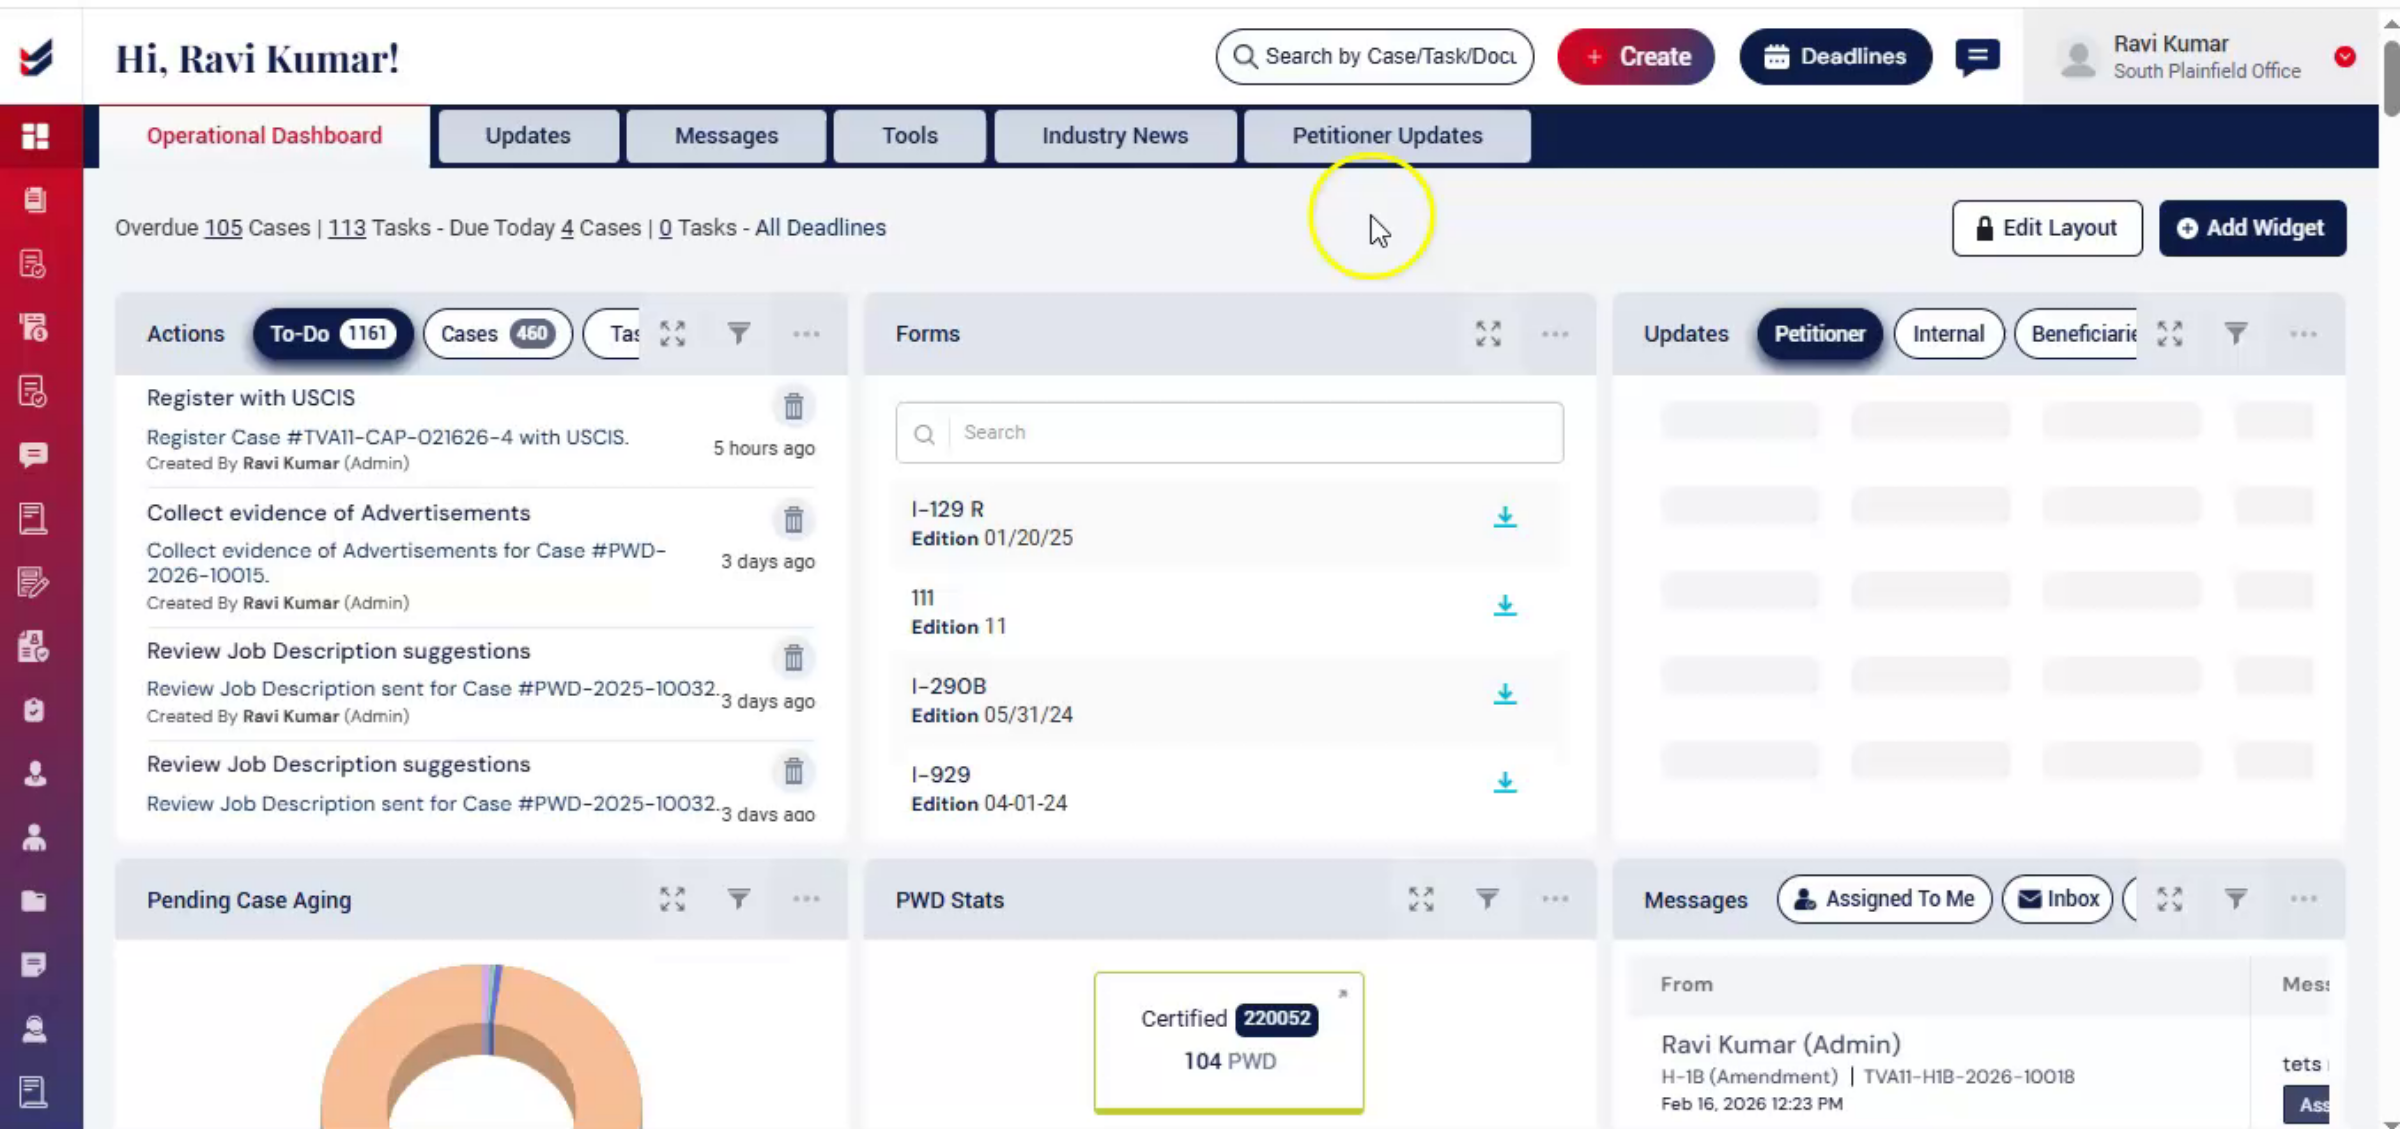
Task: Switch to Industry News tab
Action: [x=1115, y=136]
